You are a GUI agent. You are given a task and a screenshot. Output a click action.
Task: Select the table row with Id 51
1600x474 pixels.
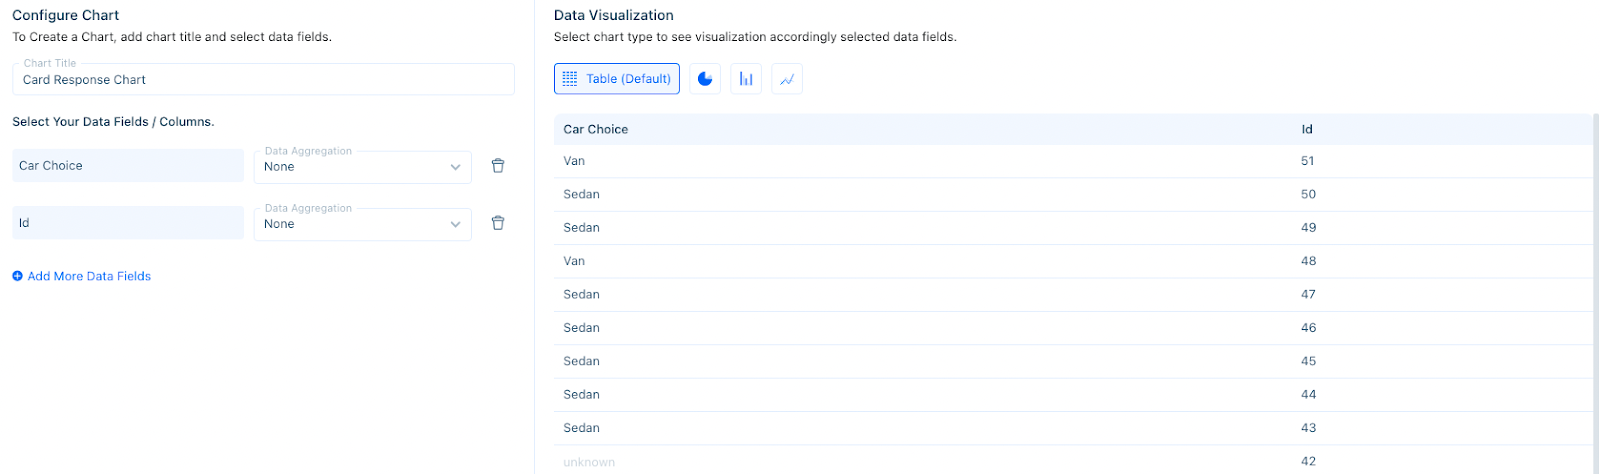click(1073, 161)
